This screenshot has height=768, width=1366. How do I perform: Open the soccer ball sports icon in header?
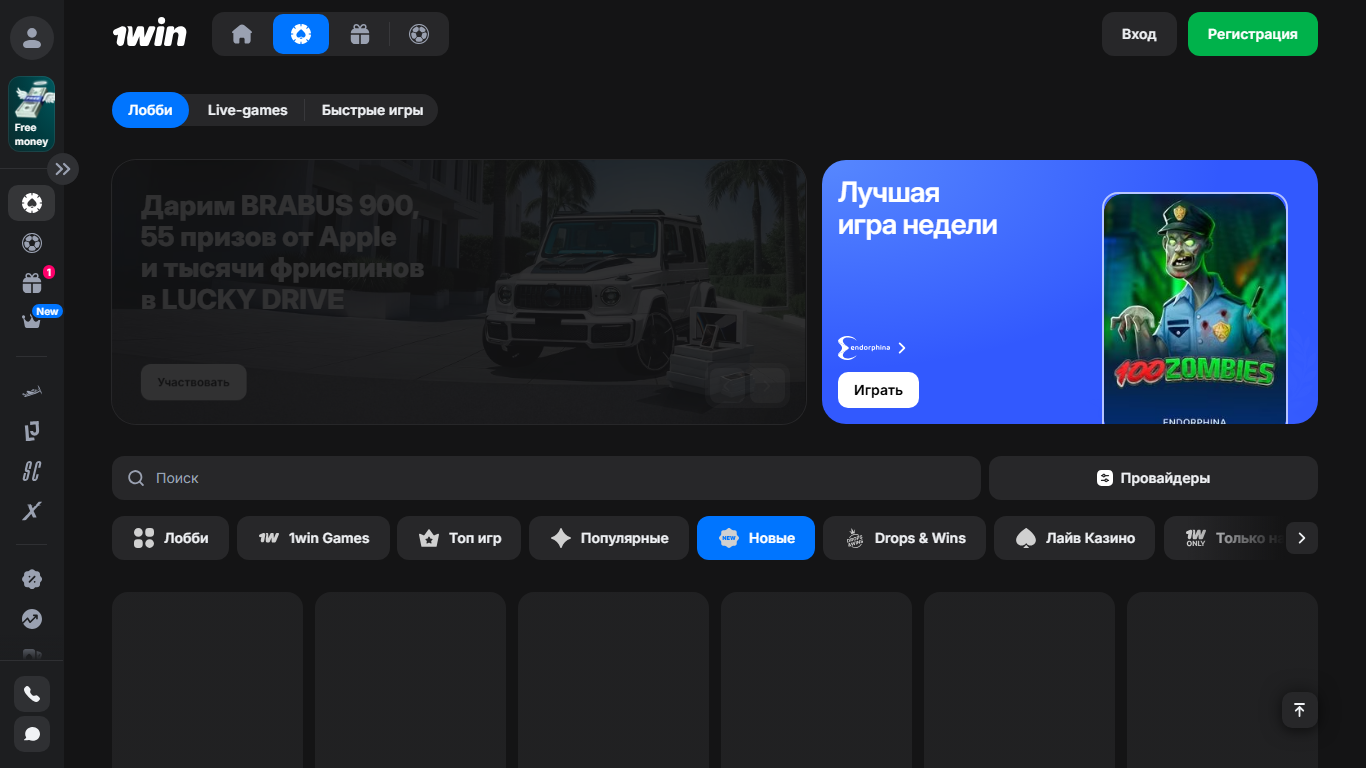419,34
